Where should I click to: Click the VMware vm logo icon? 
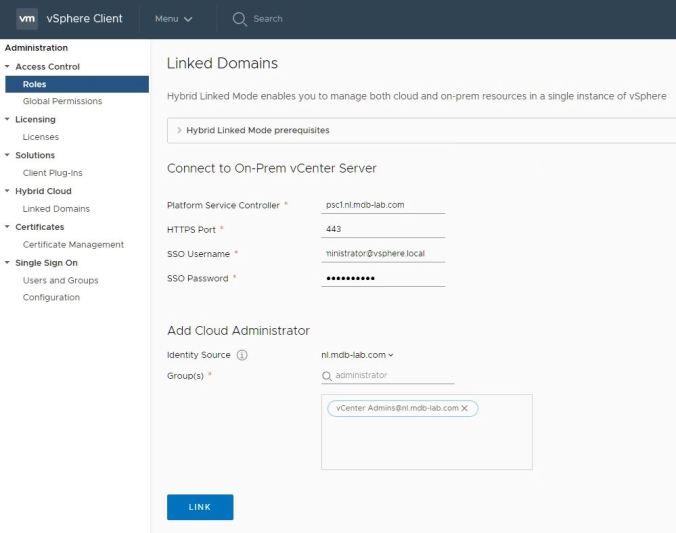coord(27,19)
